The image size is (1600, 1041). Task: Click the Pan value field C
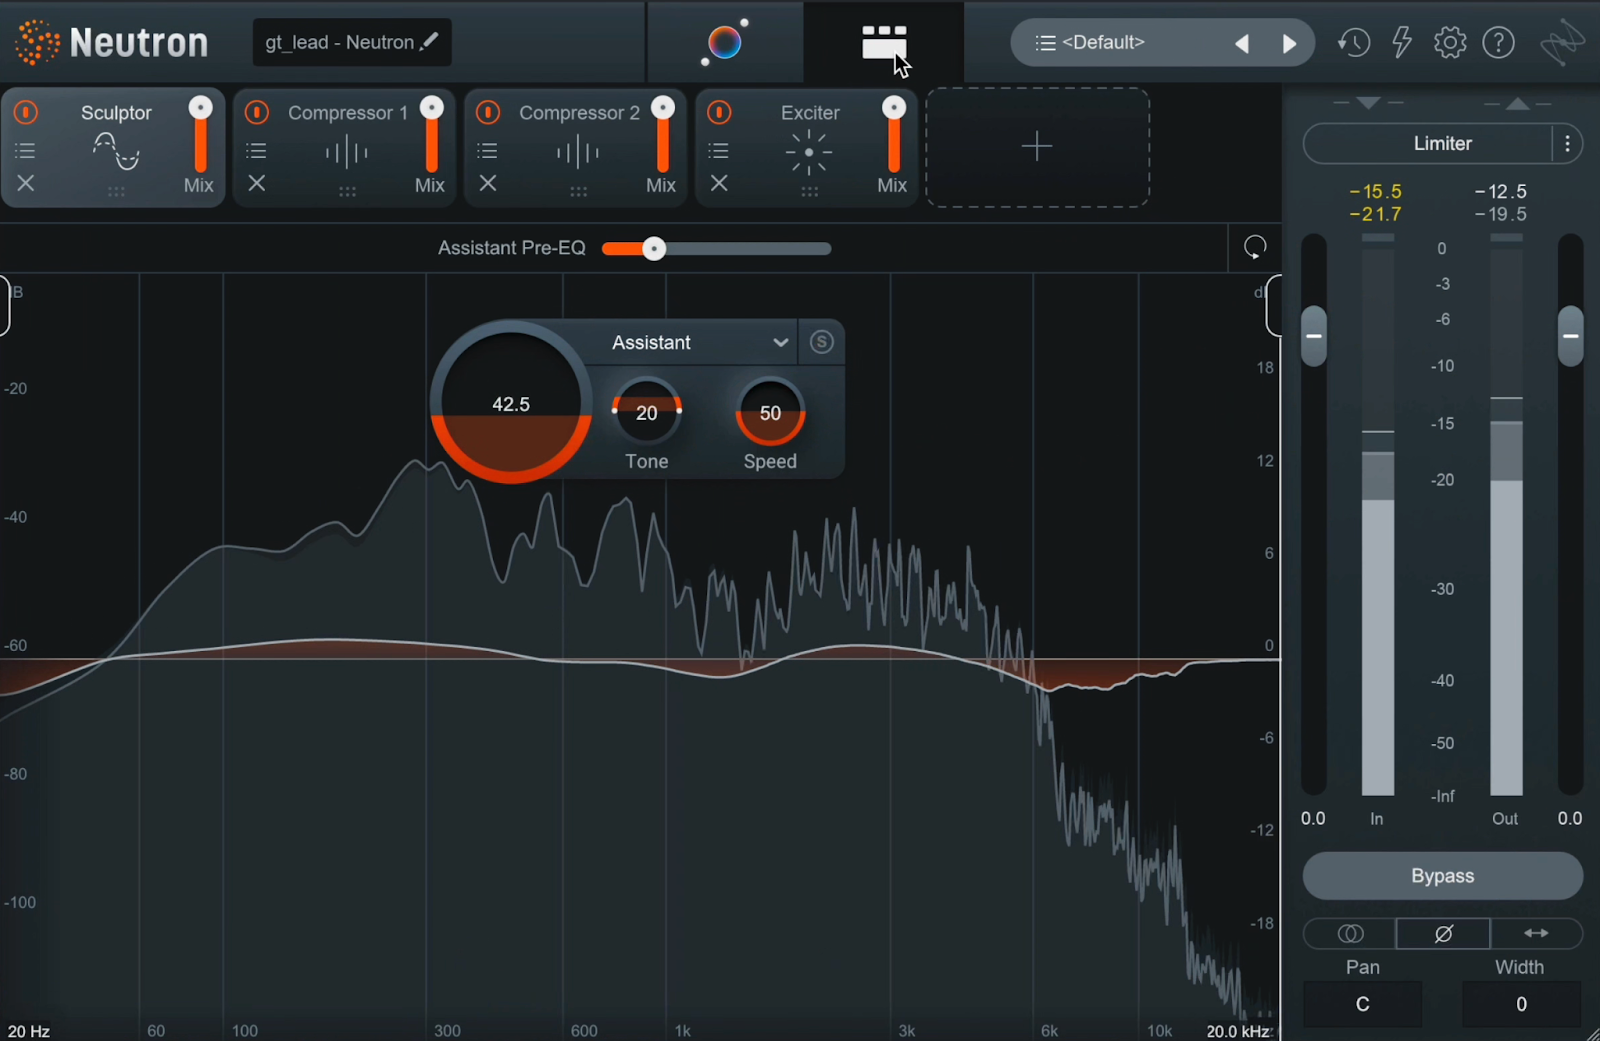tap(1362, 1004)
